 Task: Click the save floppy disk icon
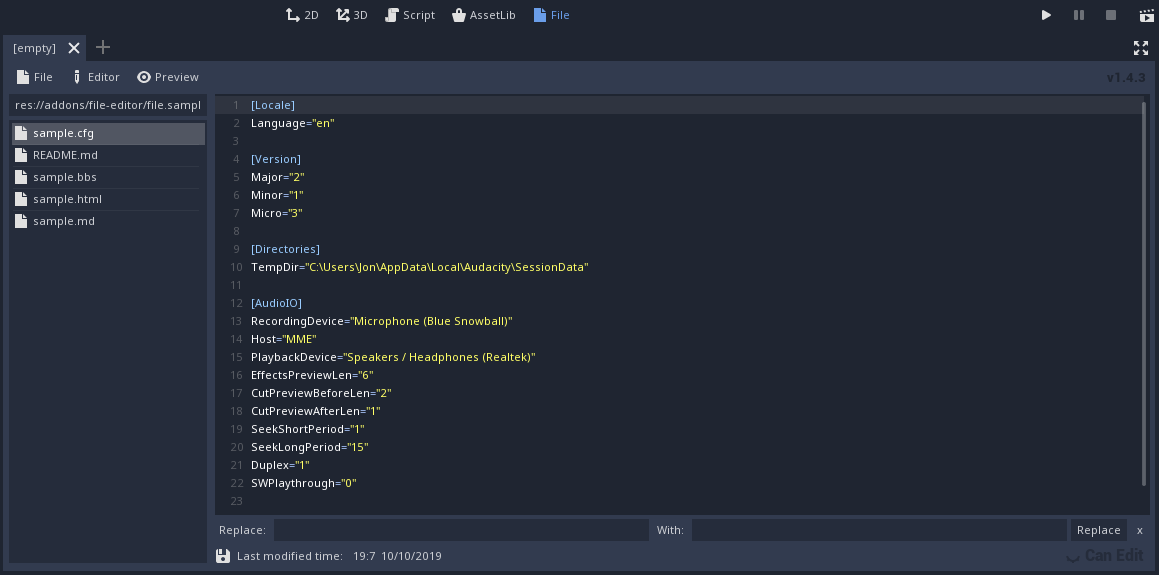[223, 556]
